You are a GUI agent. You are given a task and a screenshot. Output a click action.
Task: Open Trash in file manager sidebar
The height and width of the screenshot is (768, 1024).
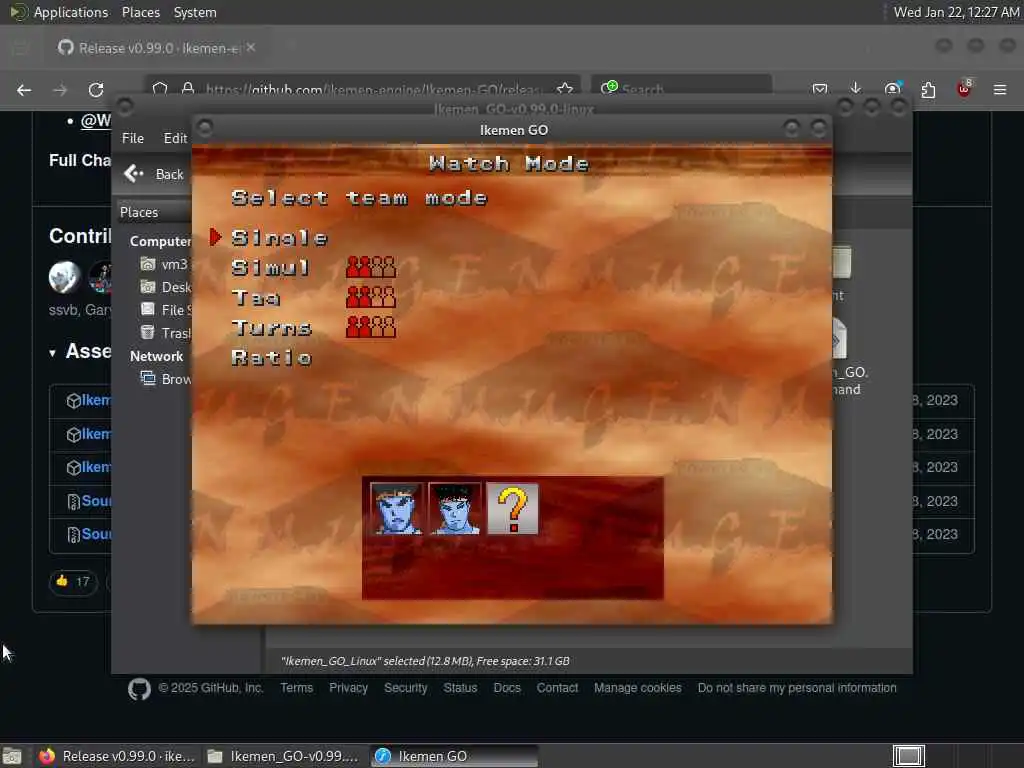pos(165,332)
